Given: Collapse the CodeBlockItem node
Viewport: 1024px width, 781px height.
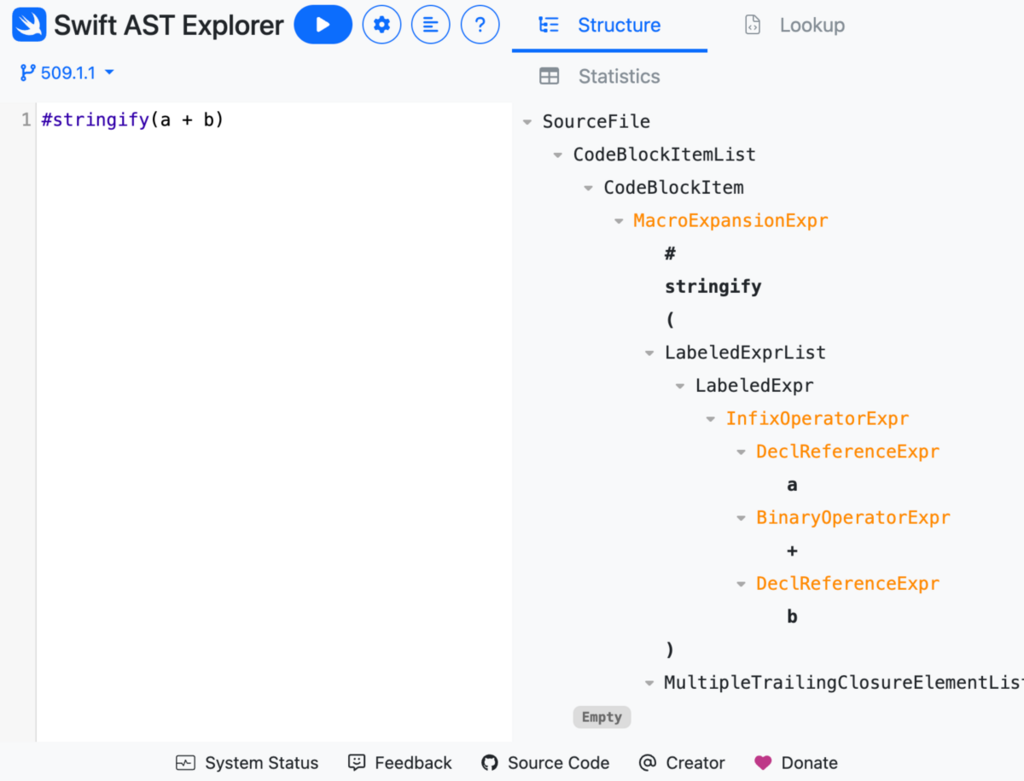Looking at the screenshot, I should 588,188.
